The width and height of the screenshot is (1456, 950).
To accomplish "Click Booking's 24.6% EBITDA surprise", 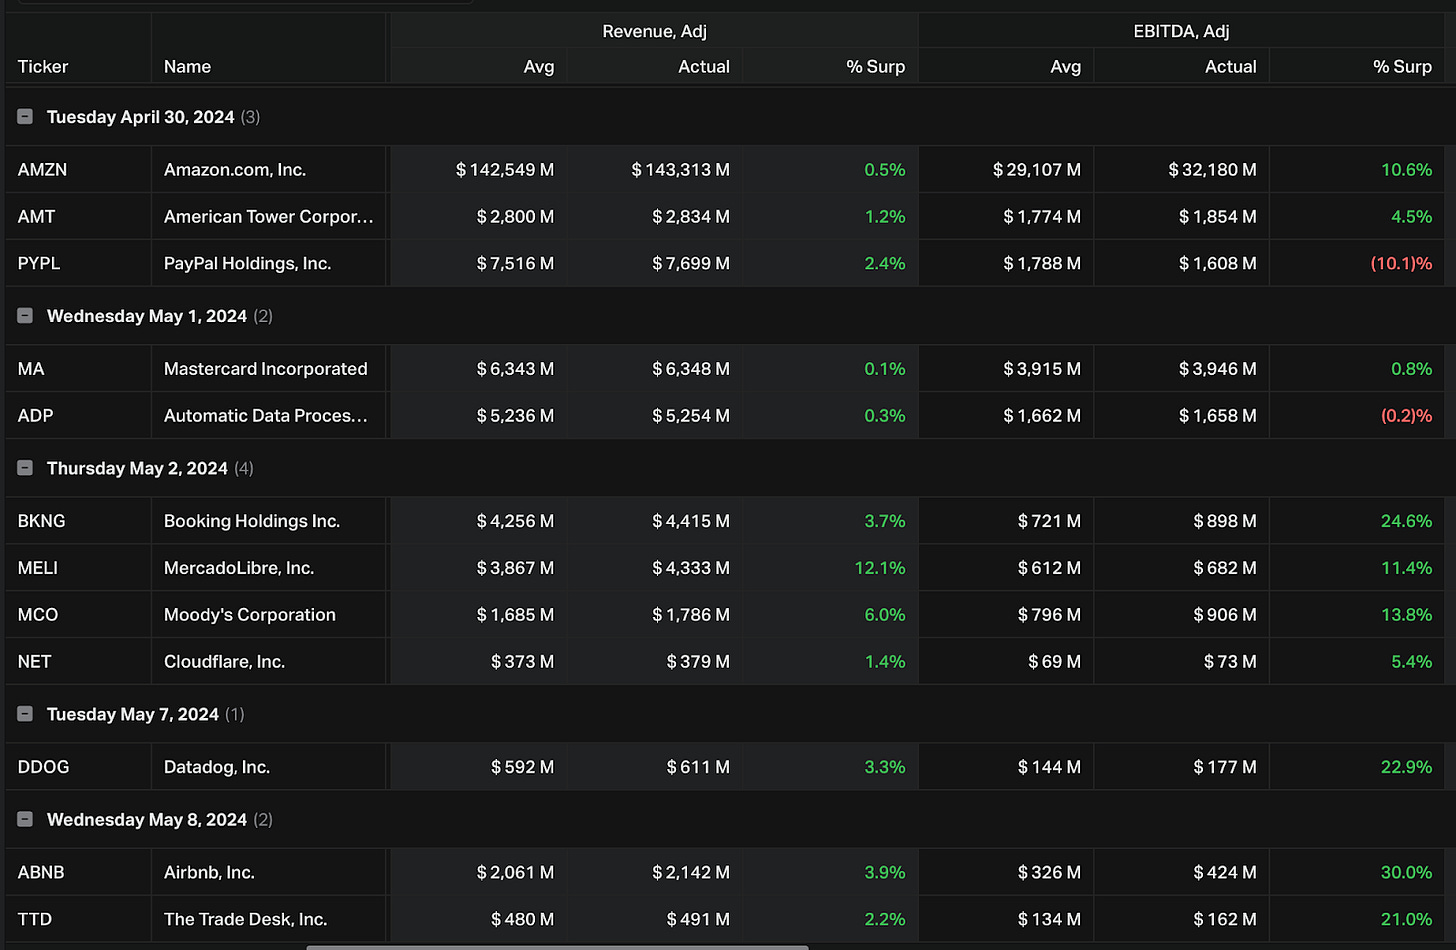I will coord(1406,521).
